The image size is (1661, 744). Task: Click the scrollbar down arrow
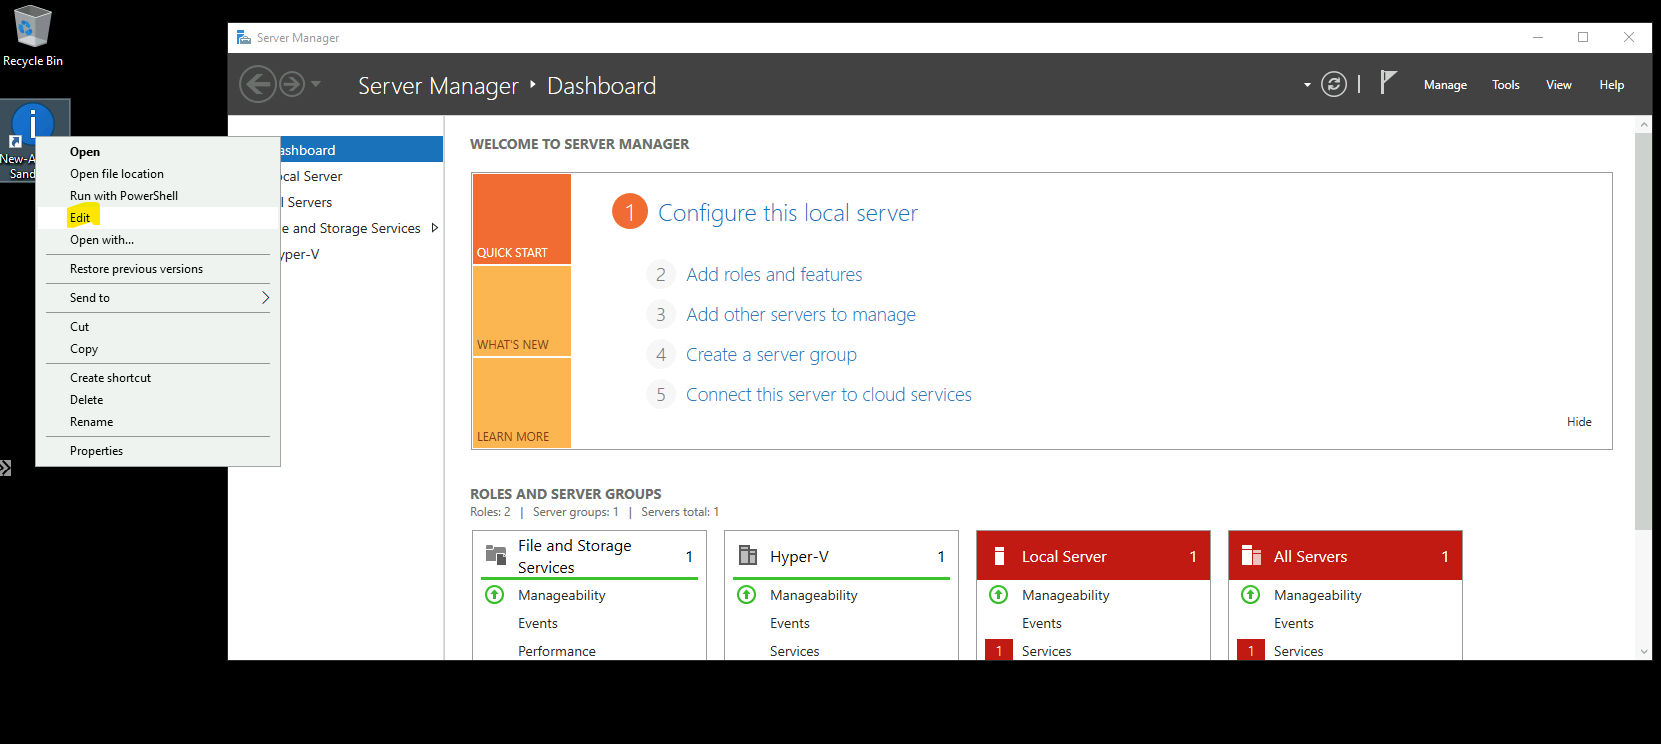[1643, 651]
